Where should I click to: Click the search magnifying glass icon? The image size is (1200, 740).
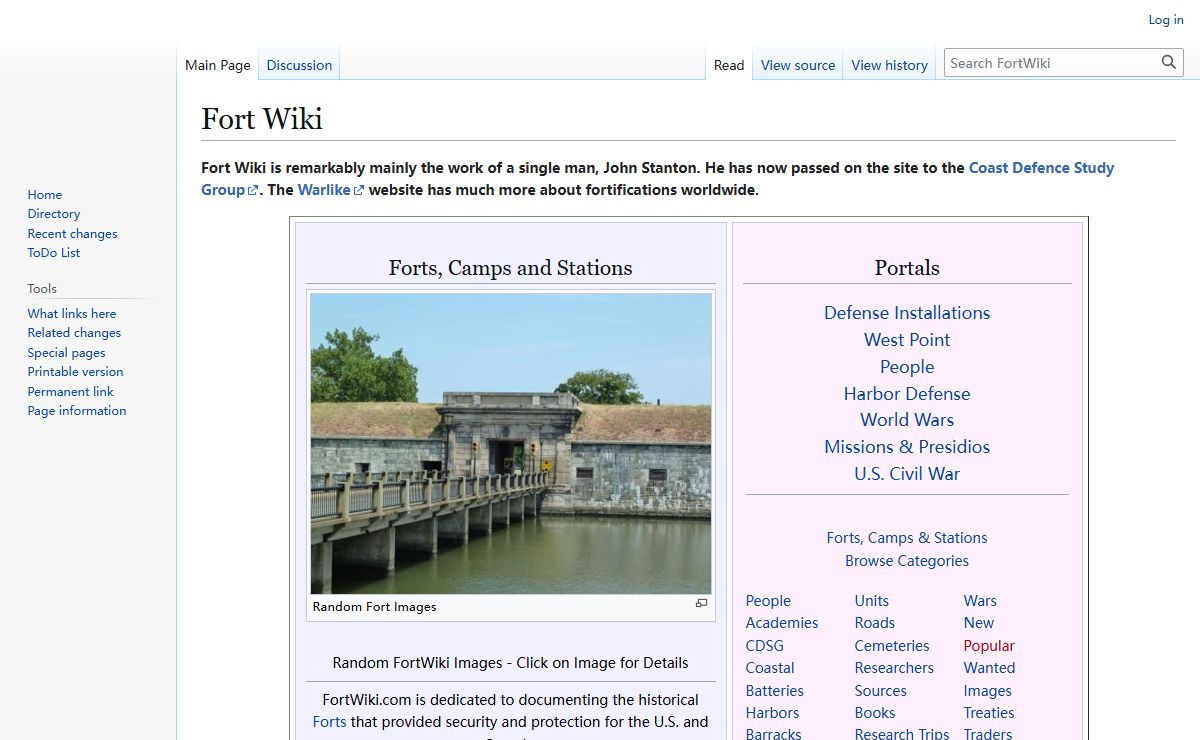click(x=1168, y=63)
